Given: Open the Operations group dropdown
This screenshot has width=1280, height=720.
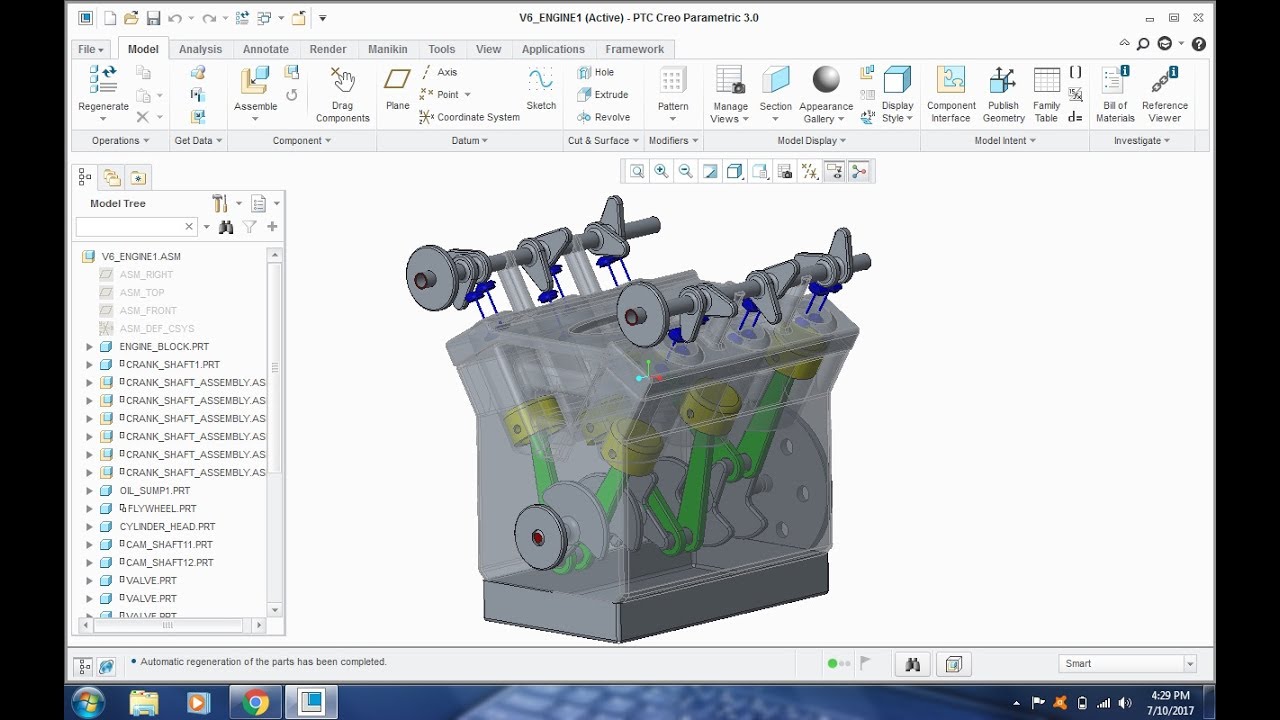Looking at the screenshot, I should [121, 141].
